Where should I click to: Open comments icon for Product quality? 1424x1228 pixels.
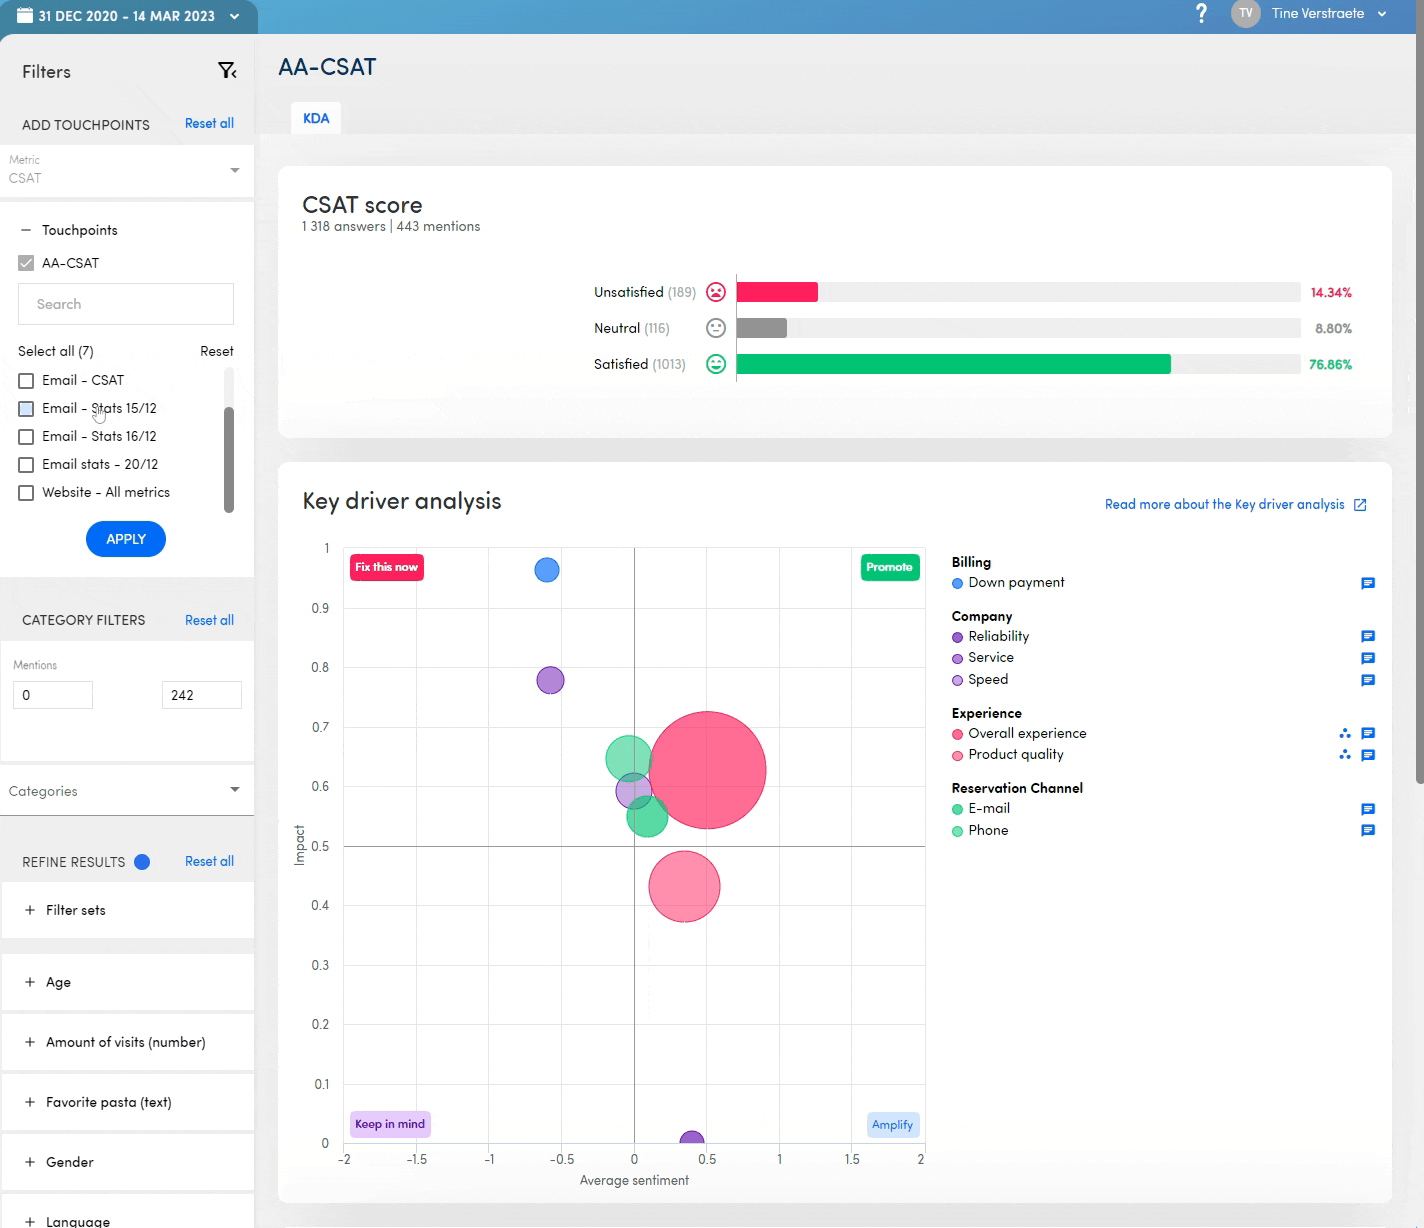1368,755
